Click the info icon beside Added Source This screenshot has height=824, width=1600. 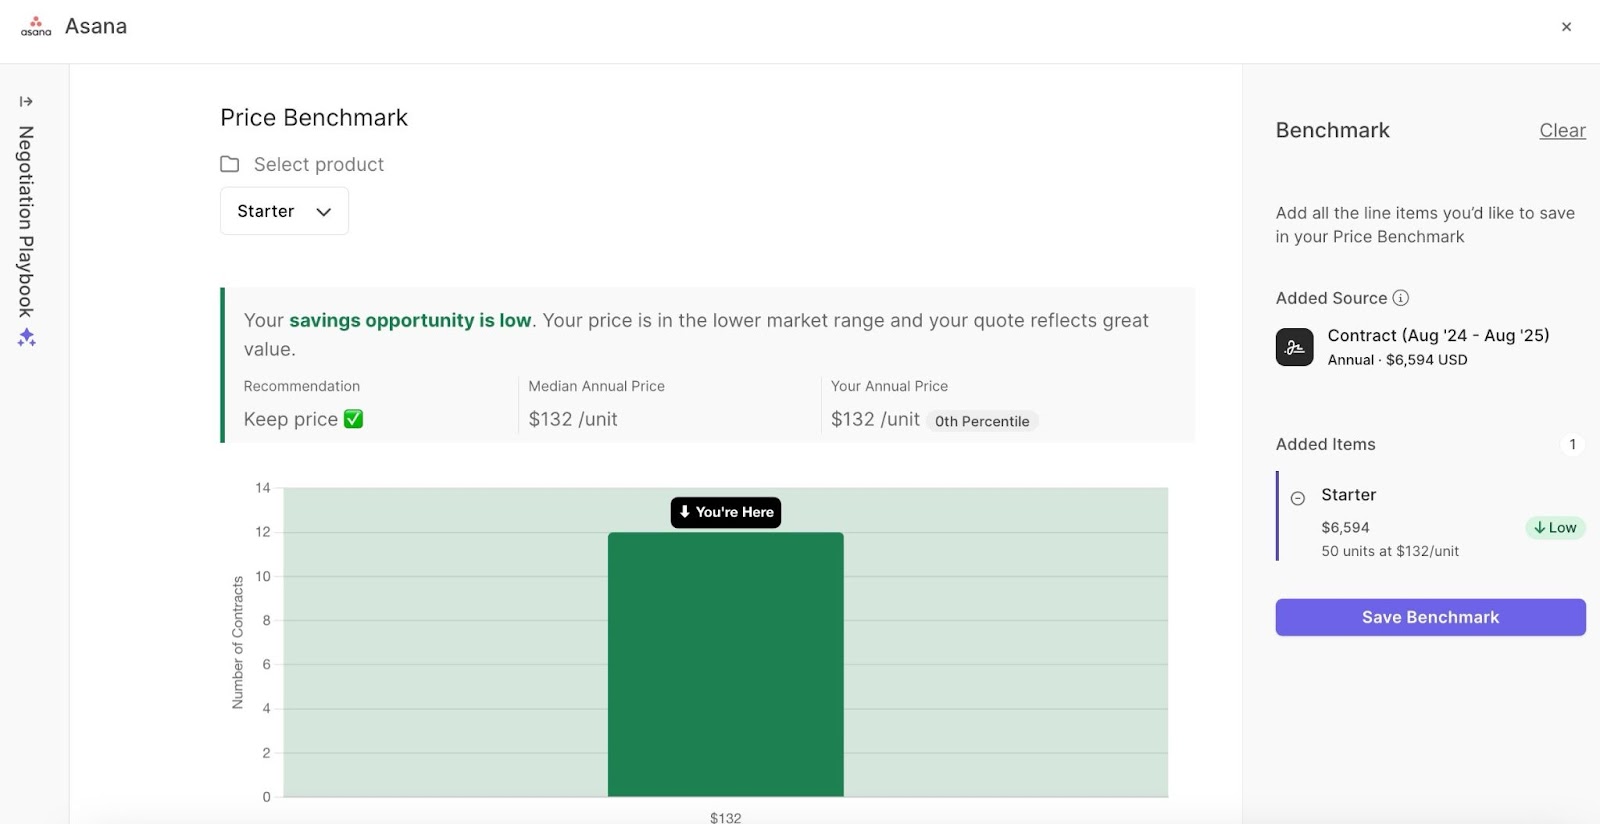(x=1400, y=298)
